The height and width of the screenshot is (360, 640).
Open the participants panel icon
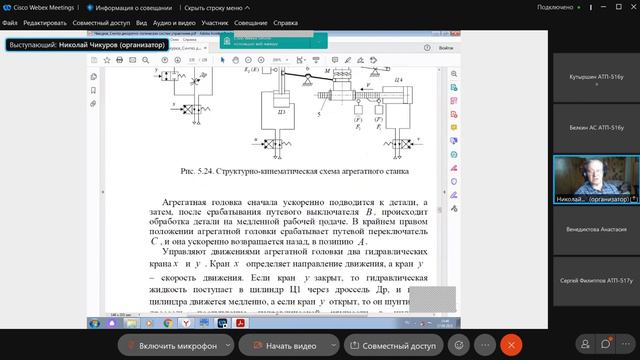(585, 344)
